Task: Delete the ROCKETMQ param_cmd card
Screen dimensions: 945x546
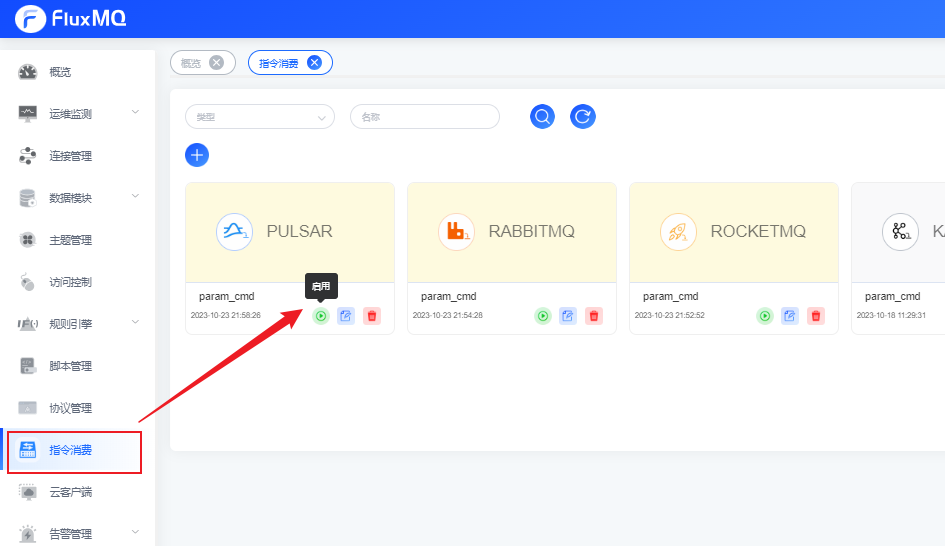Action: coord(815,316)
